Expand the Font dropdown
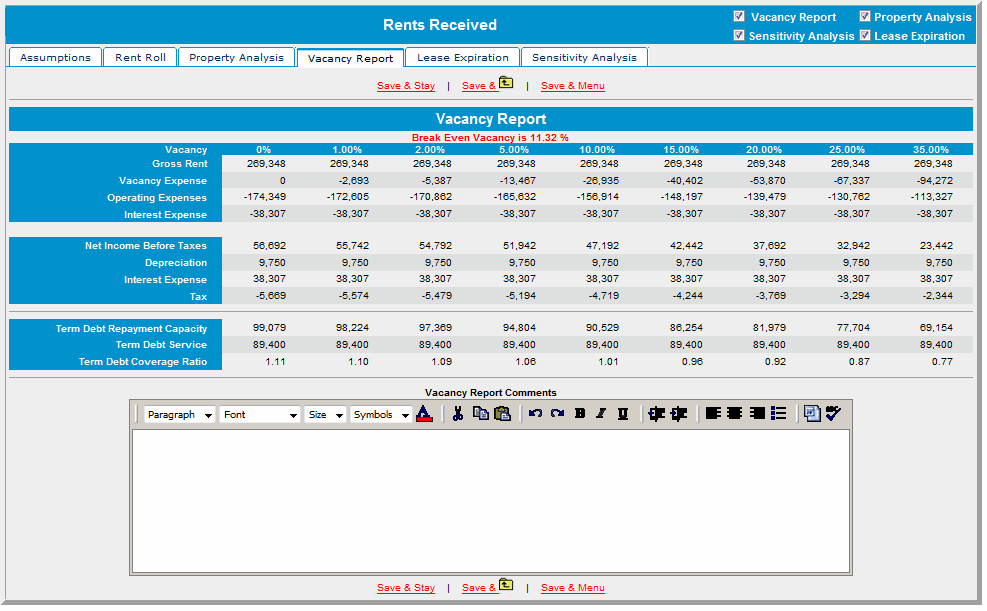 tap(260, 415)
